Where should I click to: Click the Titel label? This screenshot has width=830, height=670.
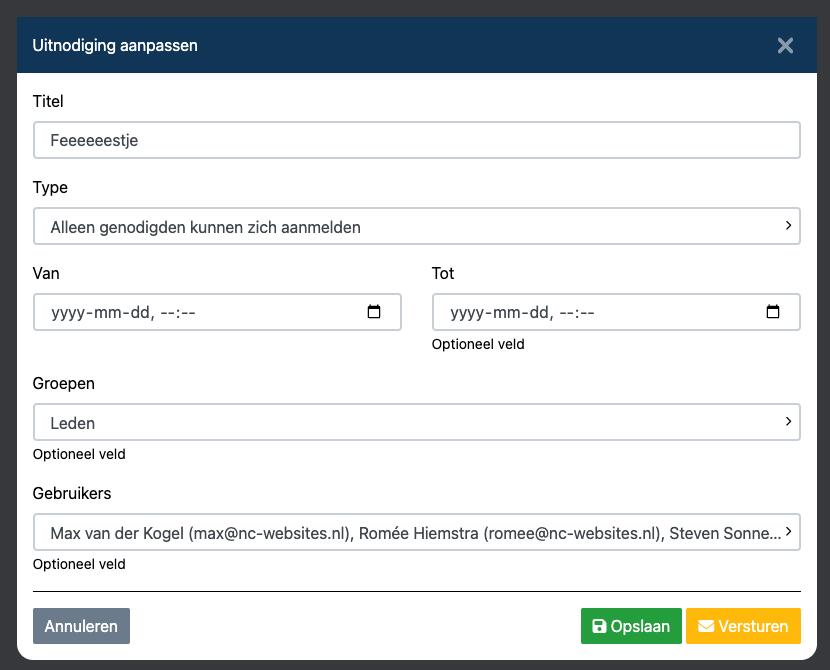point(48,101)
